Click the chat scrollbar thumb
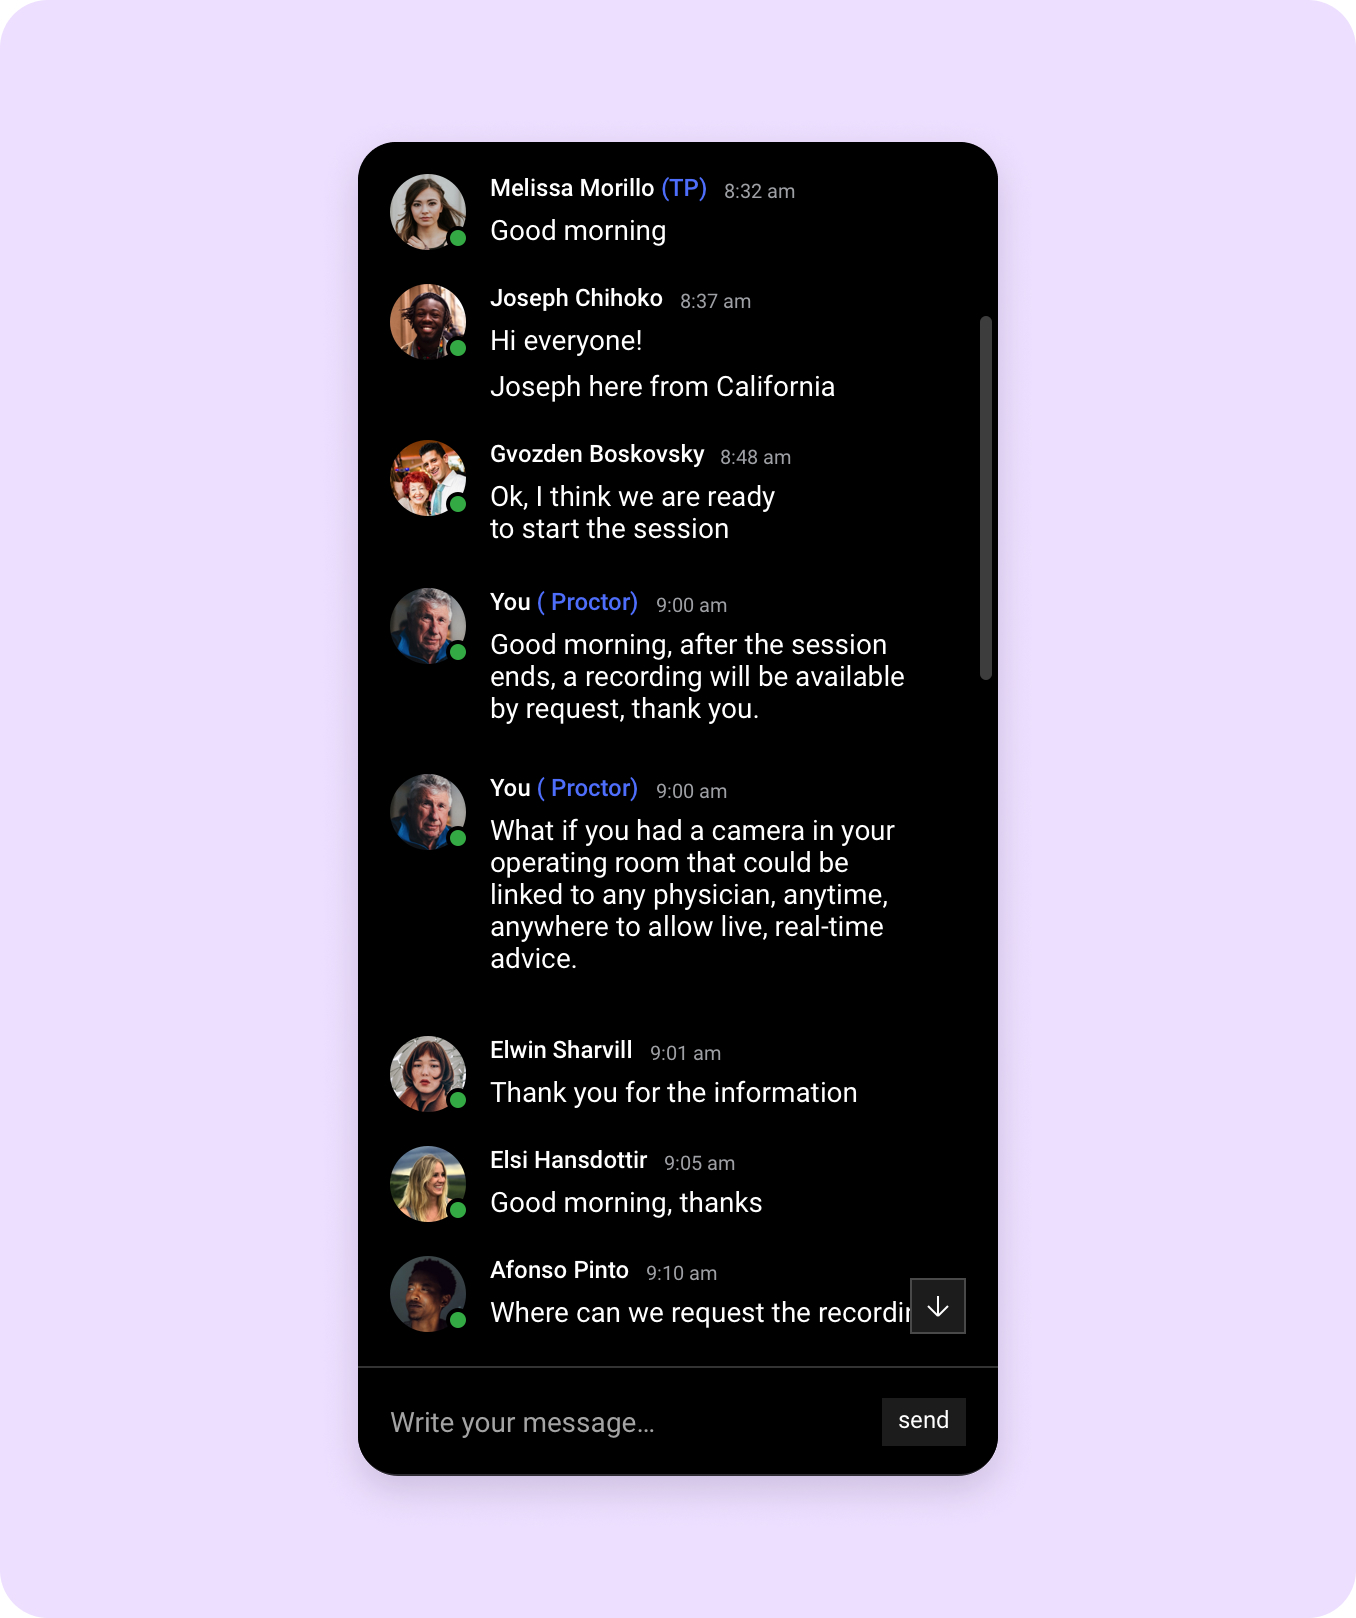The width and height of the screenshot is (1356, 1618). coord(986,498)
